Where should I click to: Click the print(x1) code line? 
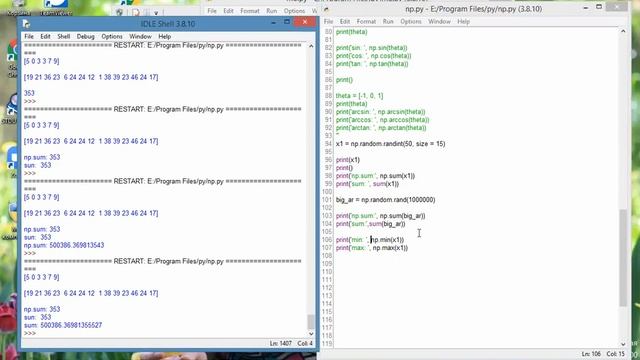point(348,160)
